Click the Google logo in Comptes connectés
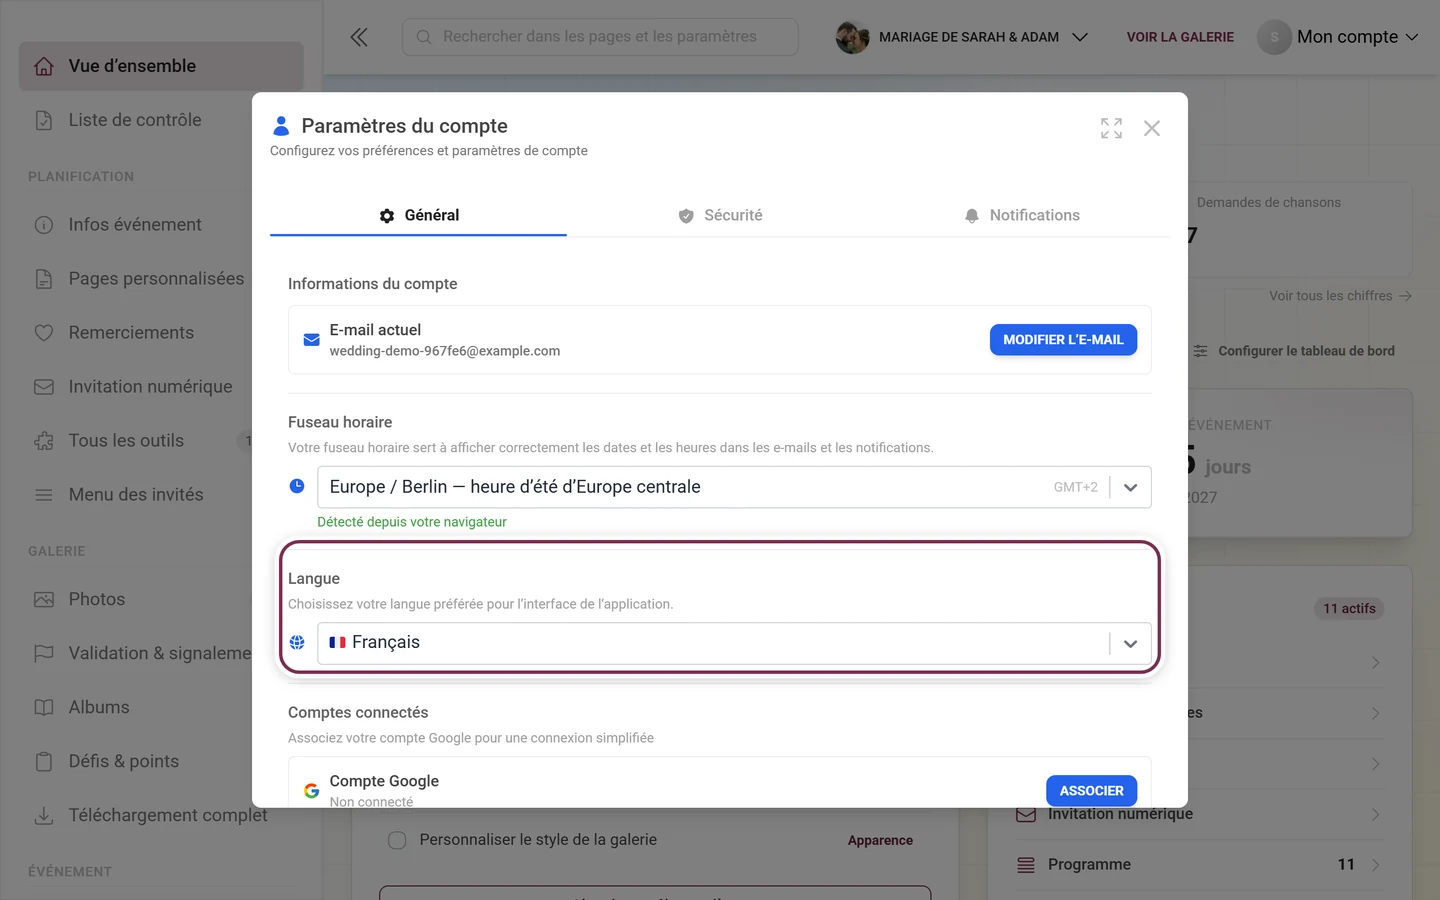The image size is (1440, 900). [x=312, y=790]
